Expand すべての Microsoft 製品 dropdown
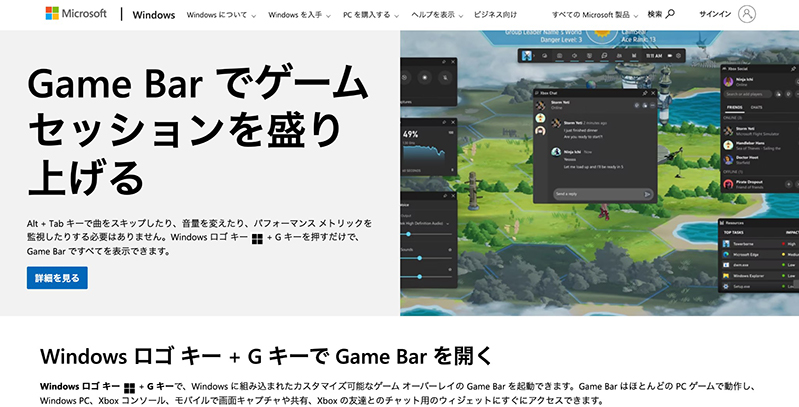The height and width of the screenshot is (407, 799). [595, 15]
